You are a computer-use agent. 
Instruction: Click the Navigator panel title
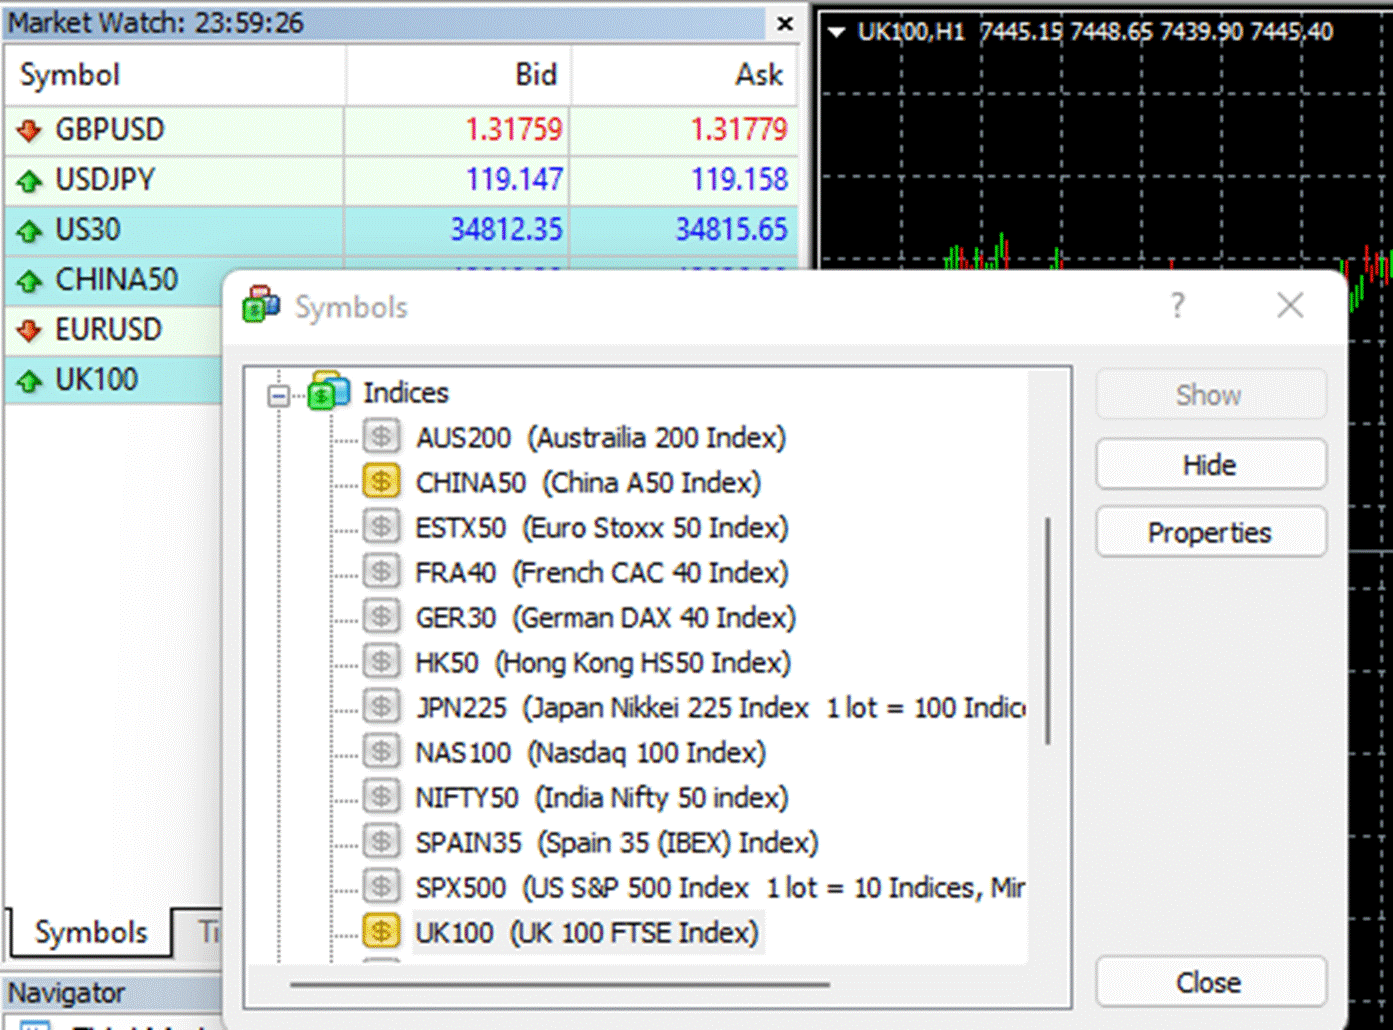66,993
